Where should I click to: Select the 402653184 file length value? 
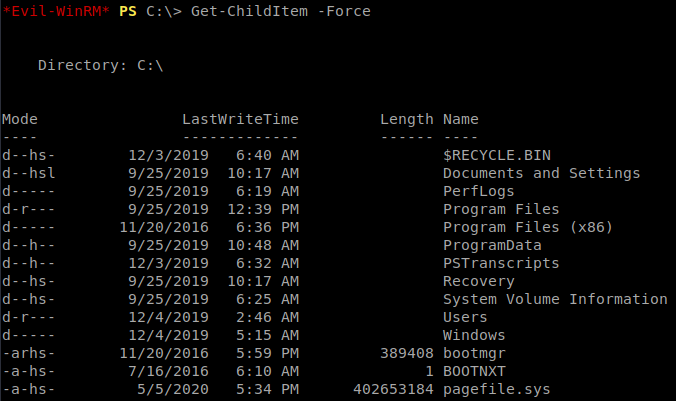[x=393, y=389]
